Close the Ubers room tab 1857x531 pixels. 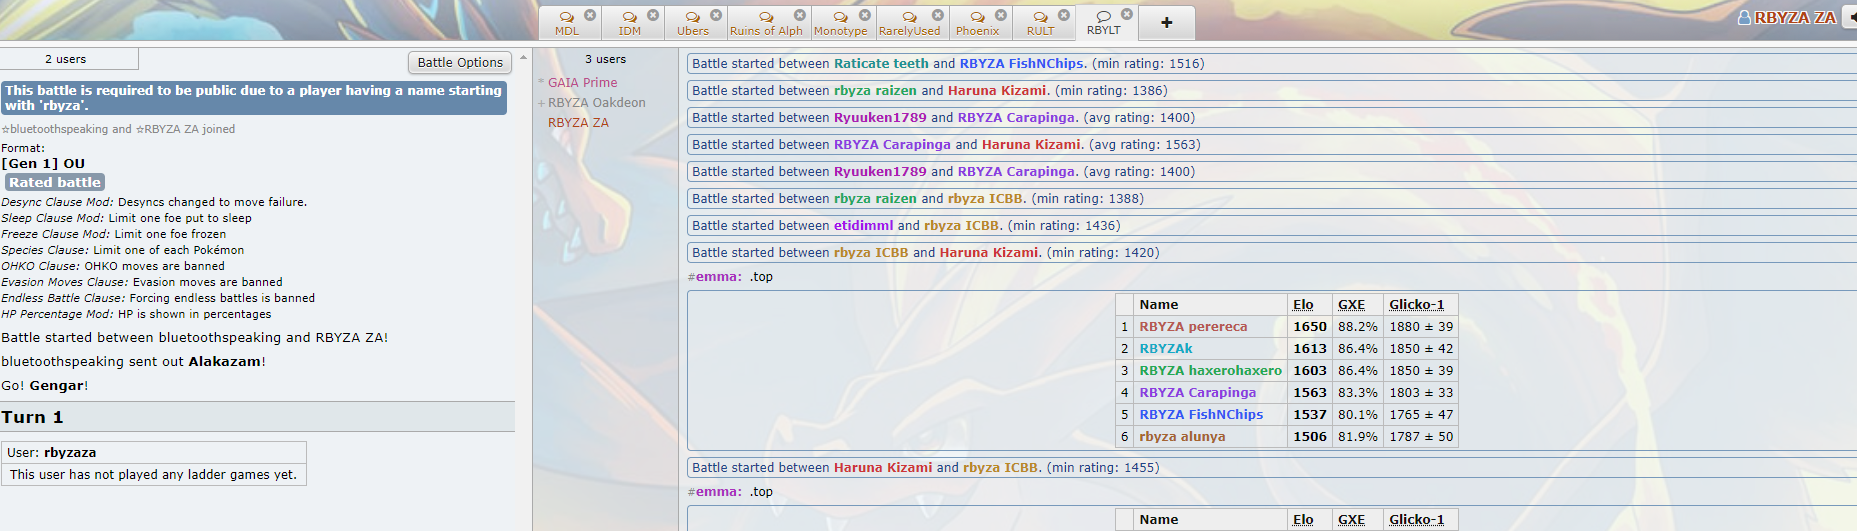pos(716,15)
